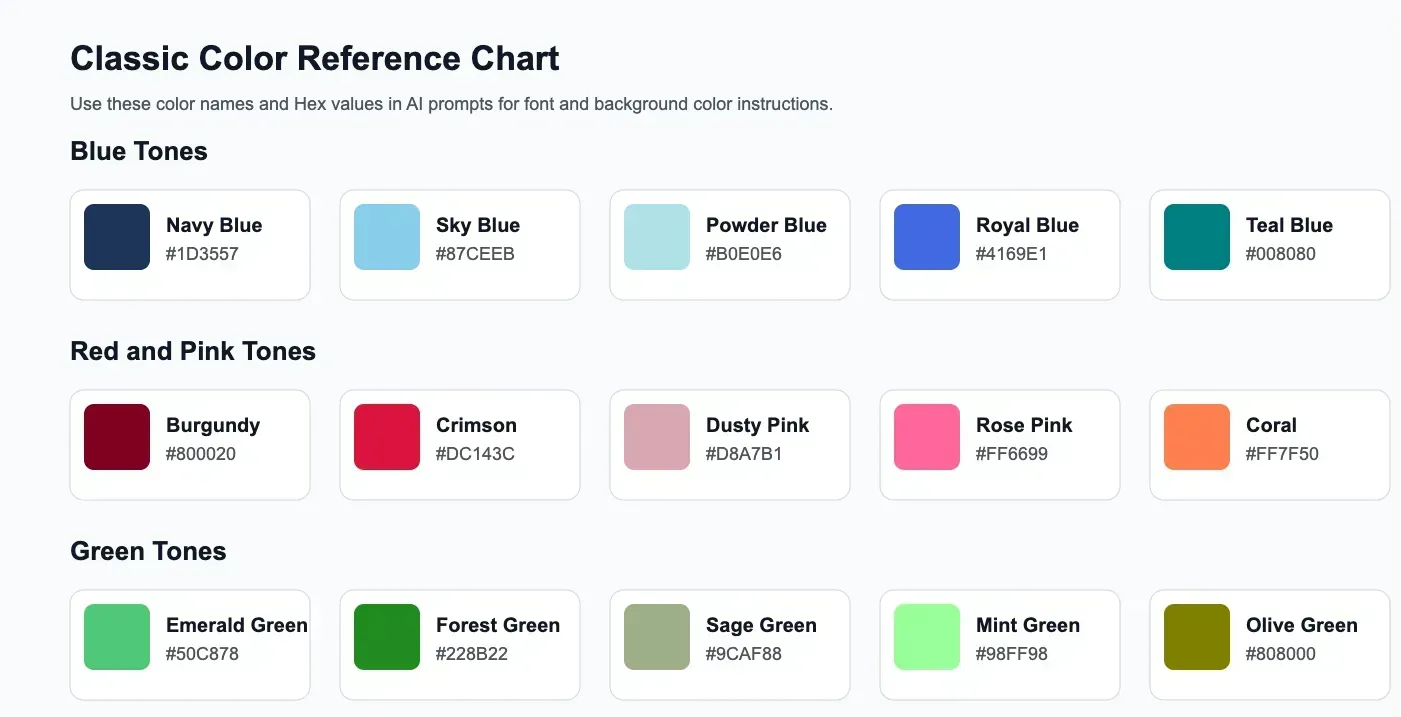Click the hex code #1D3557

point(202,254)
